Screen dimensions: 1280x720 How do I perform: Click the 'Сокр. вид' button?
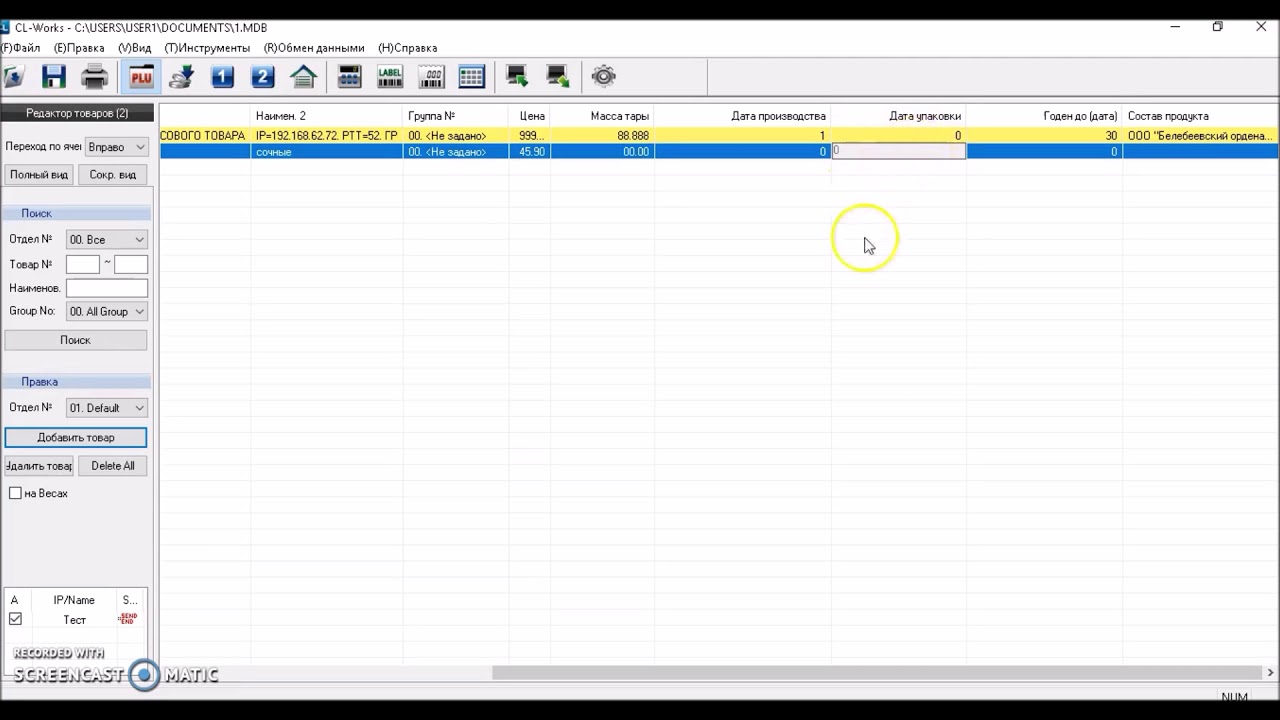pyautogui.click(x=113, y=175)
